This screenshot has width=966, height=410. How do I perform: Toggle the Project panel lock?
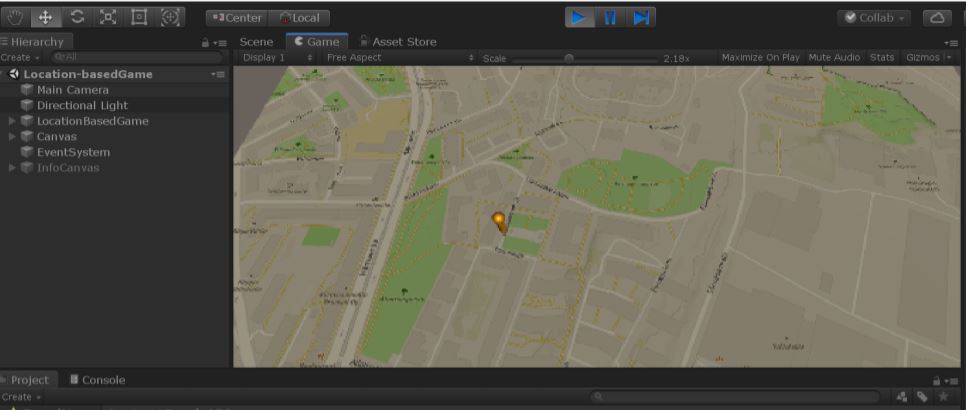click(x=936, y=381)
